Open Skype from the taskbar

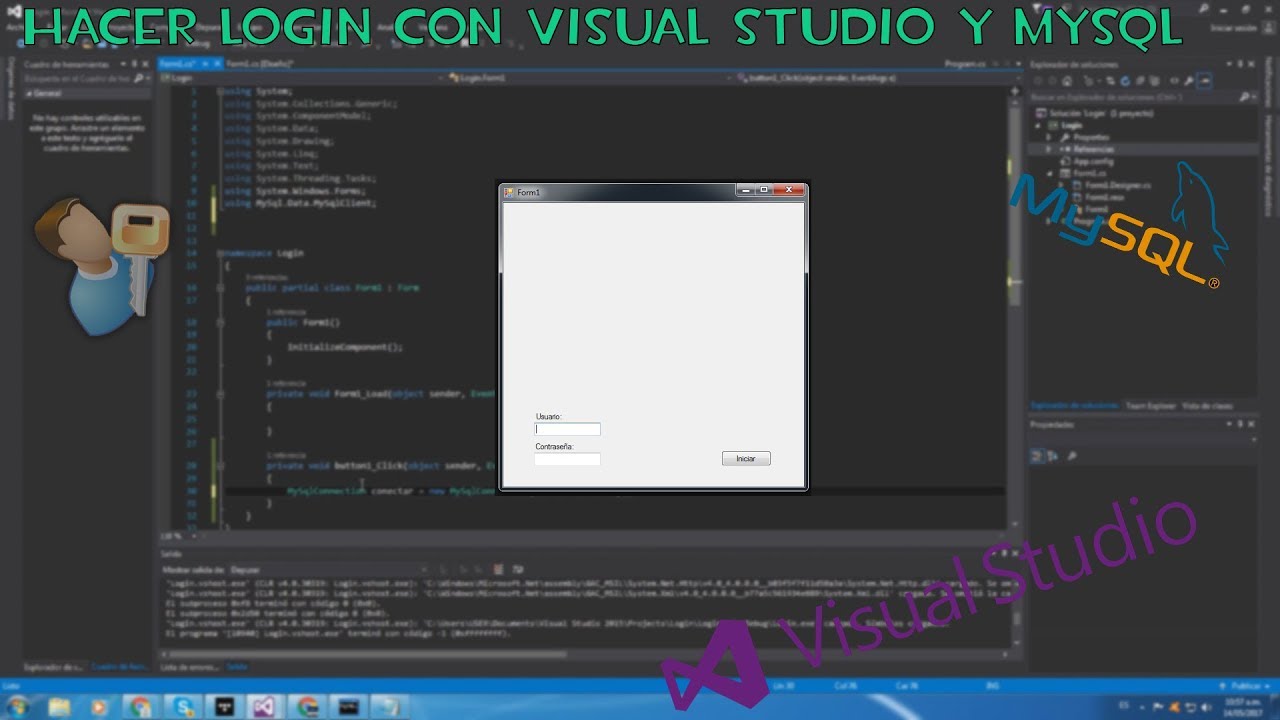pos(185,707)
